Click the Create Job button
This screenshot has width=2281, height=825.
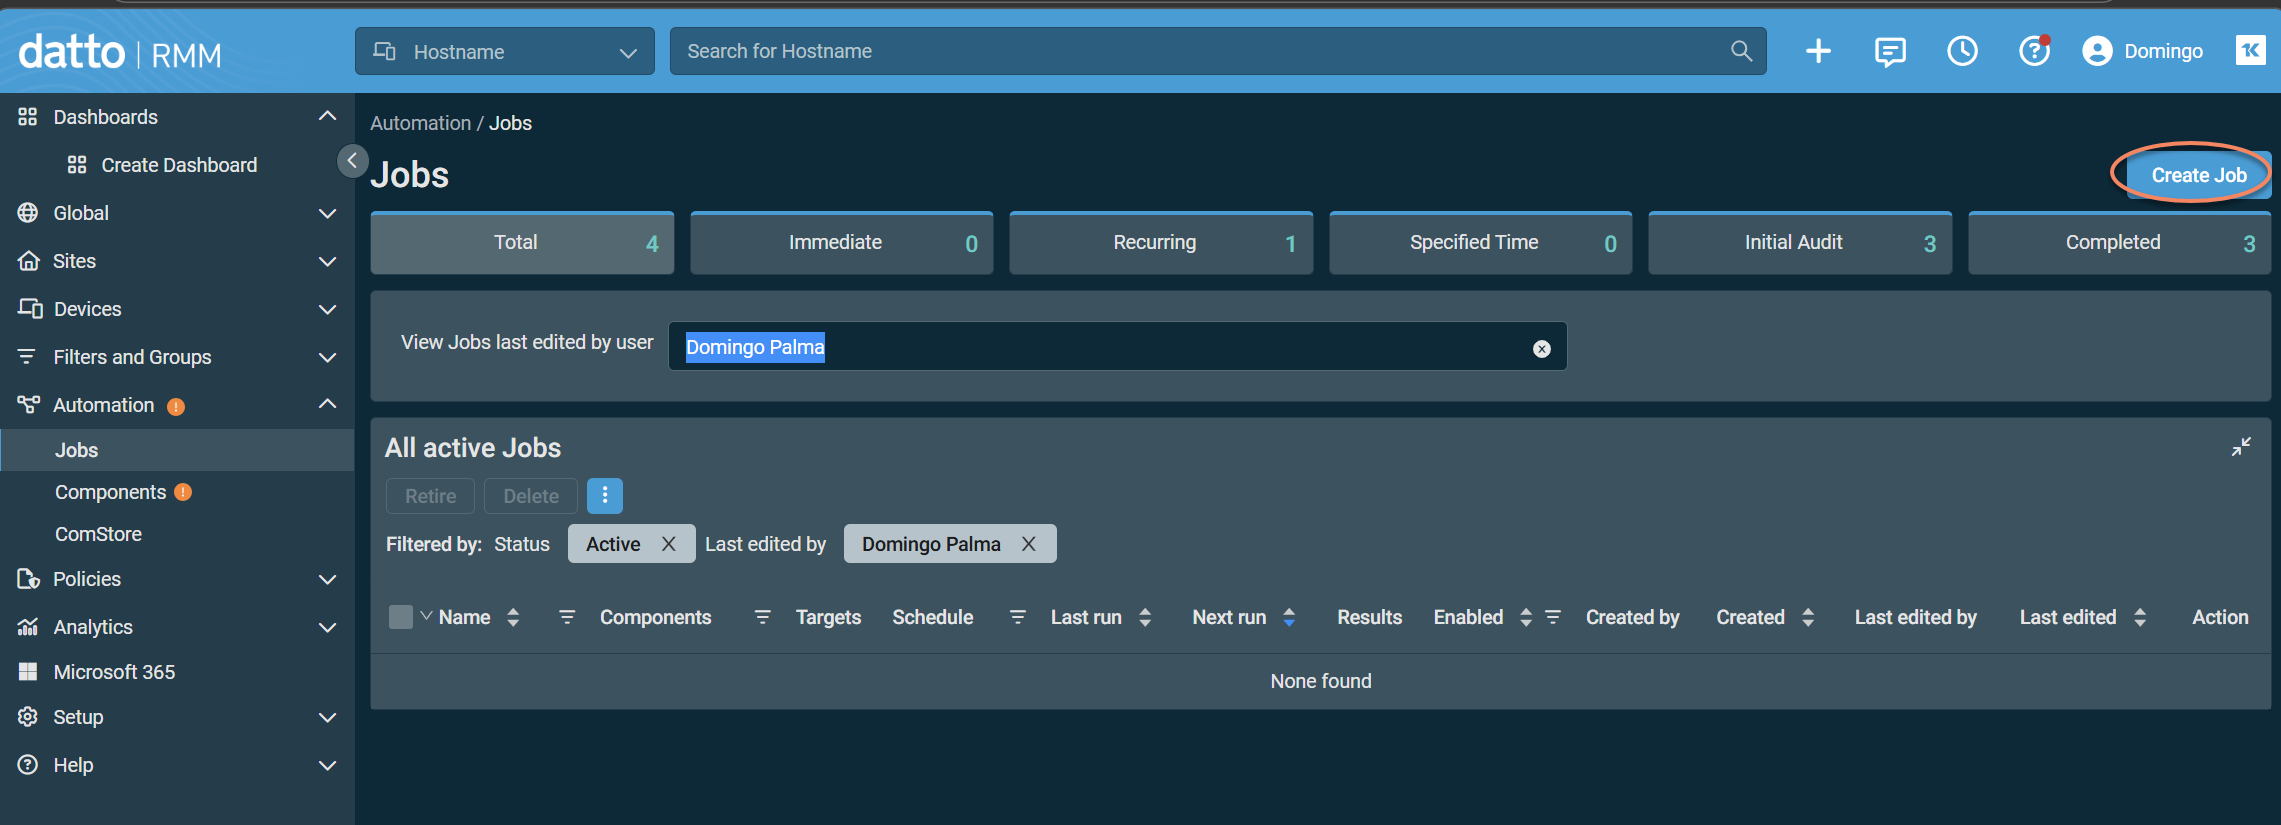2198,175
